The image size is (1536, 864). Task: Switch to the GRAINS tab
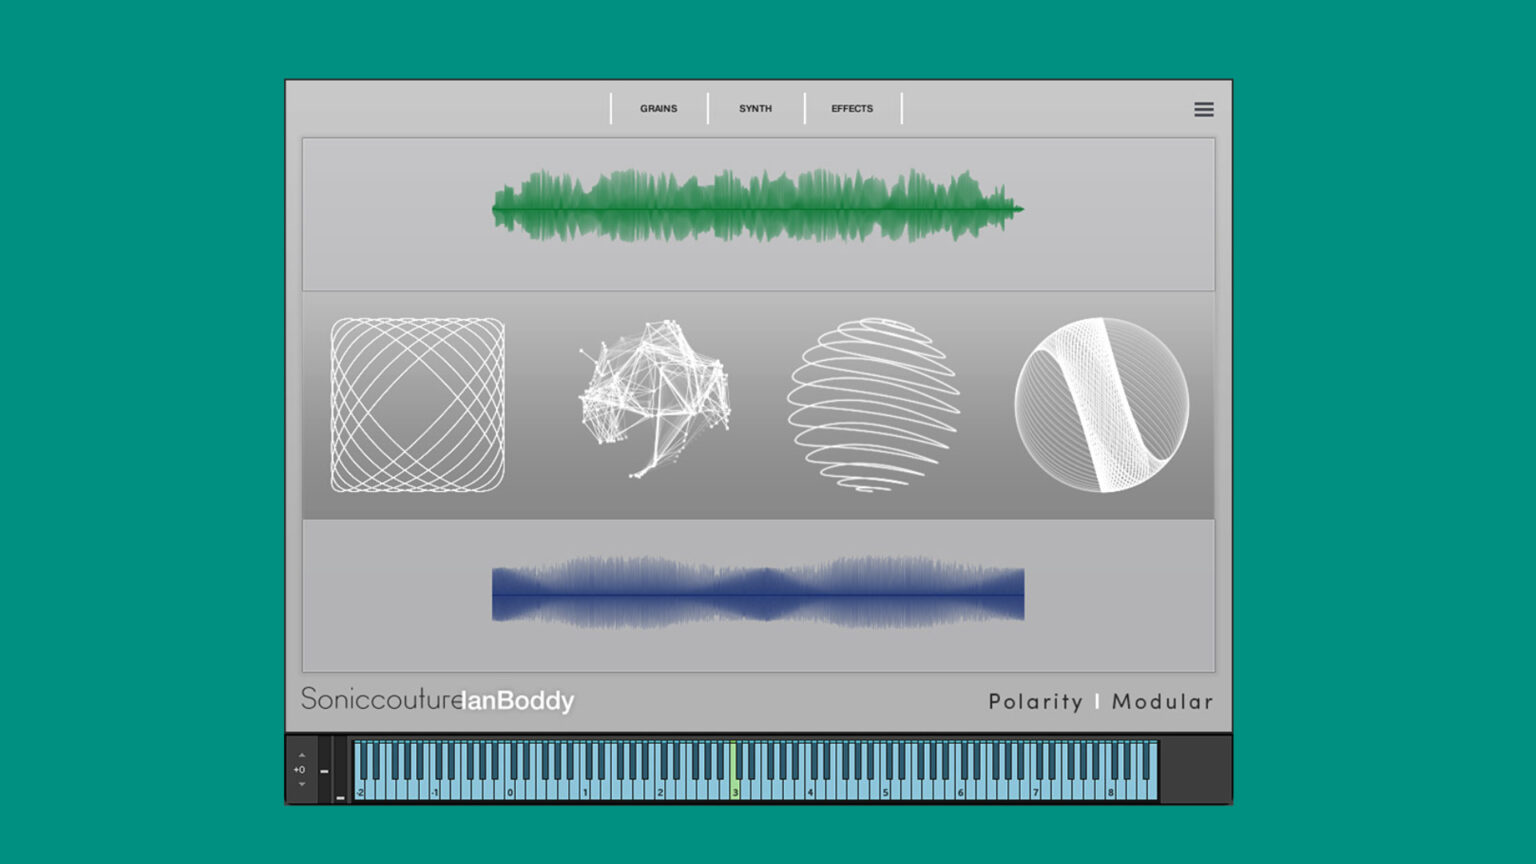click(x=659, y=108)
